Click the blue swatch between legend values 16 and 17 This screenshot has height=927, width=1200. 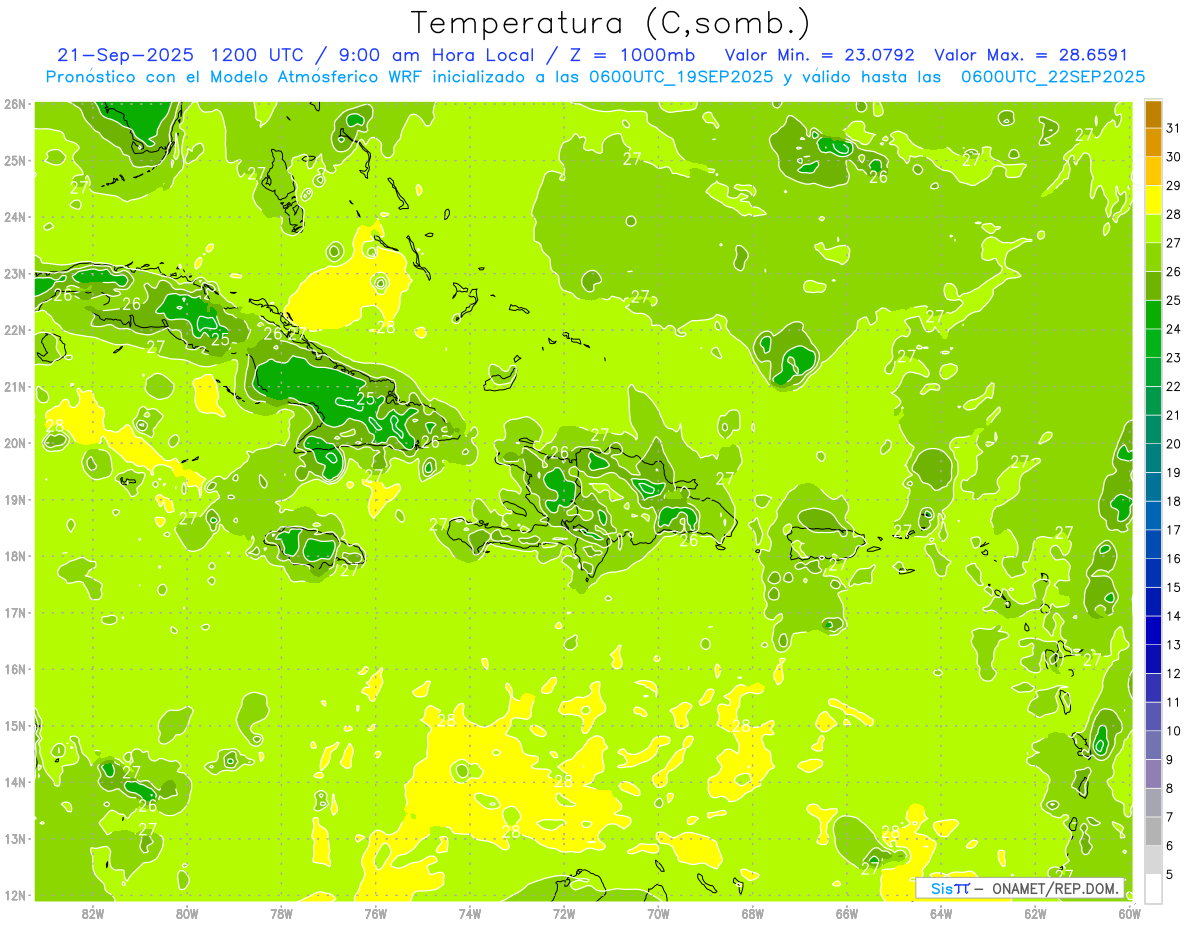1154,544
